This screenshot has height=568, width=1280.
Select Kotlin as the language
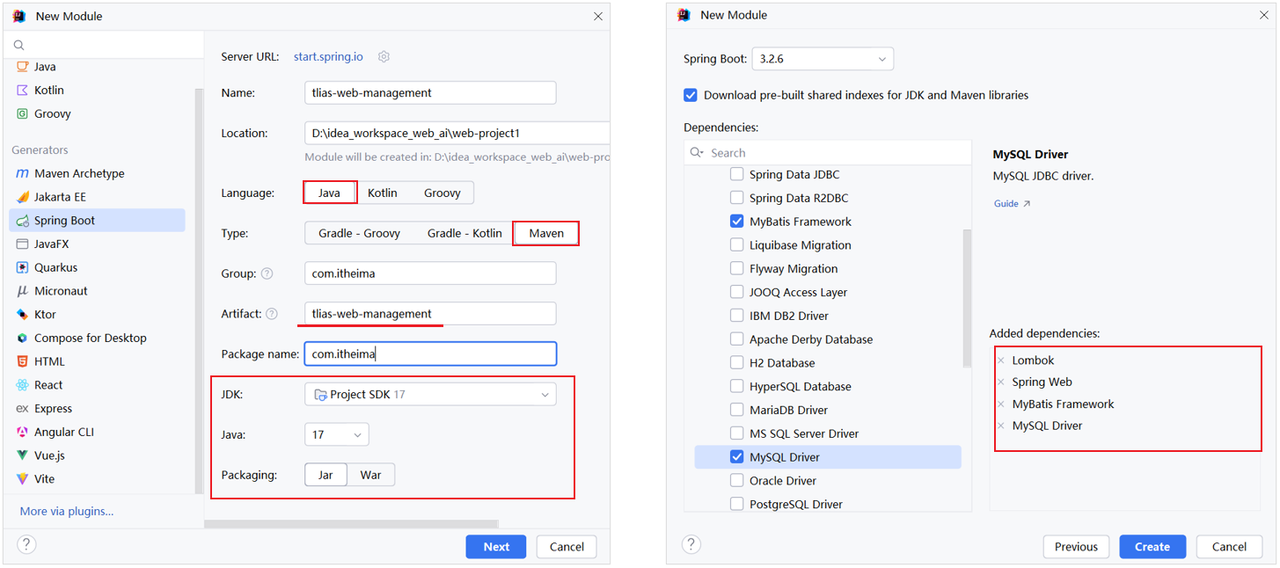pyautogui.click(x=382, y=193)
